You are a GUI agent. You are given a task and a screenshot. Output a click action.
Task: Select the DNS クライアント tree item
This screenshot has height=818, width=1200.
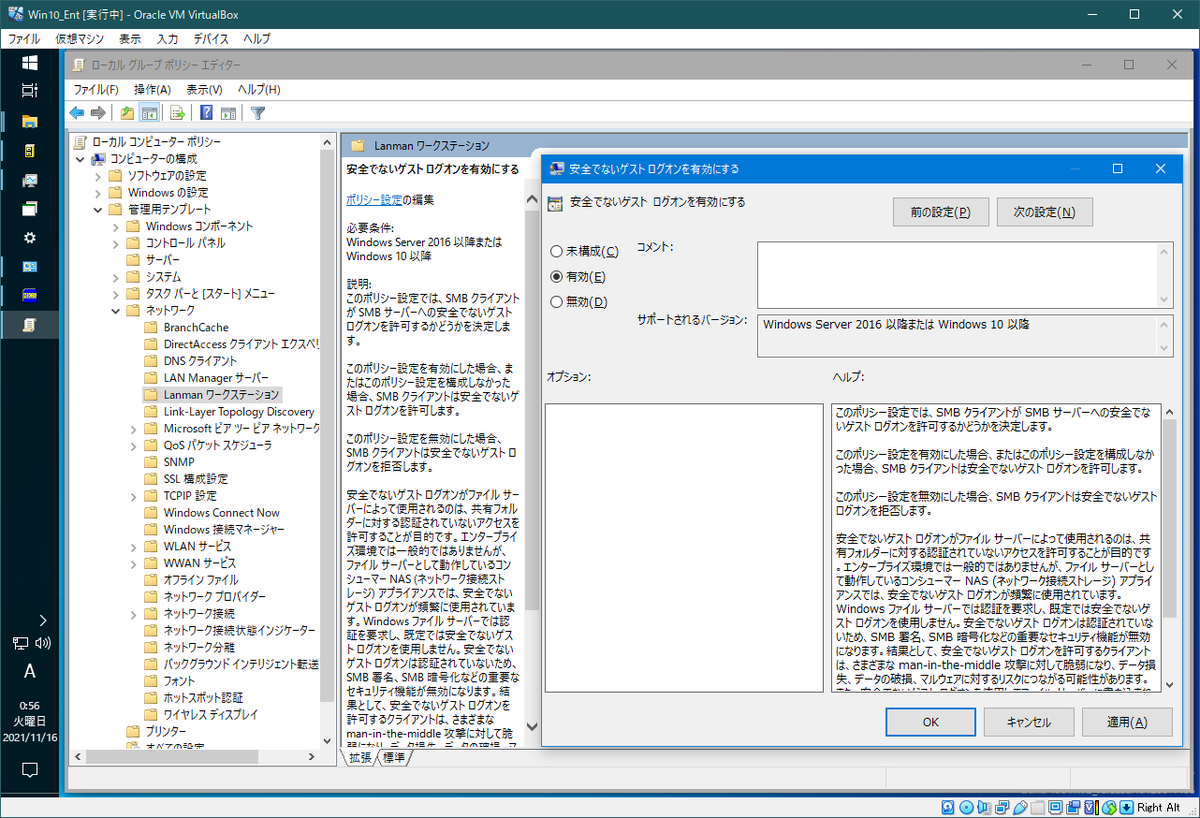click(200, 361)
